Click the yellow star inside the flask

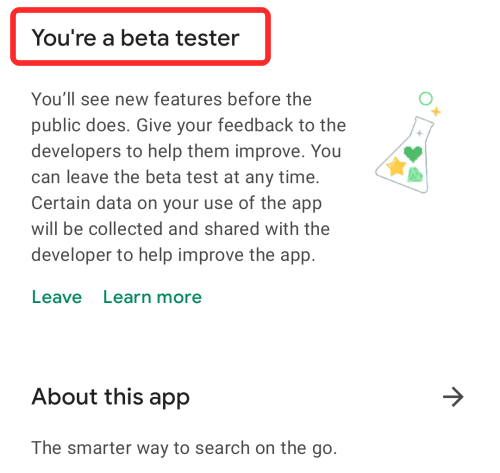coord(396,166)
